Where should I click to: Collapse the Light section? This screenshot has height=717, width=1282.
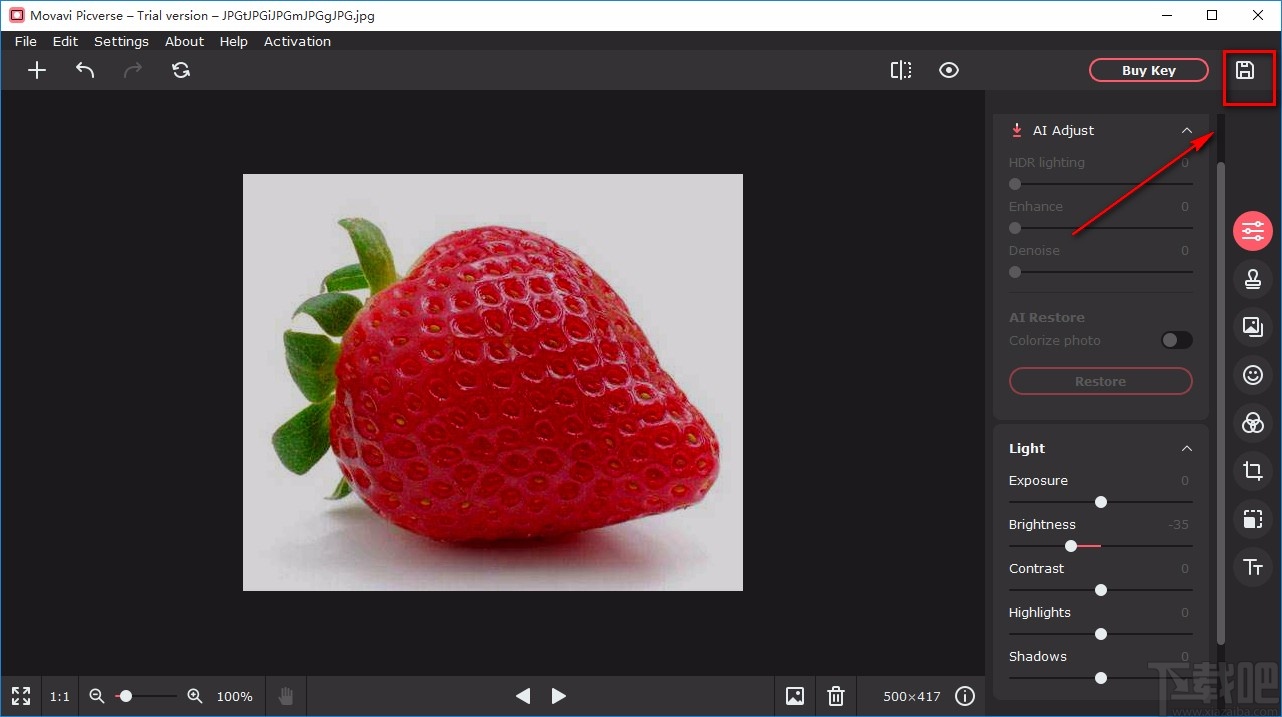point(1187,449)
